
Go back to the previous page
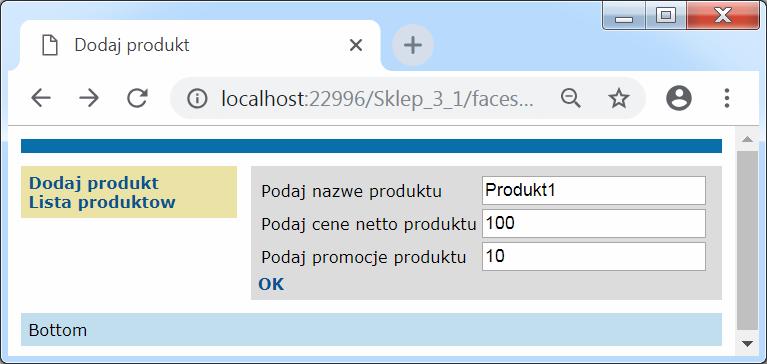coord(41,98)
